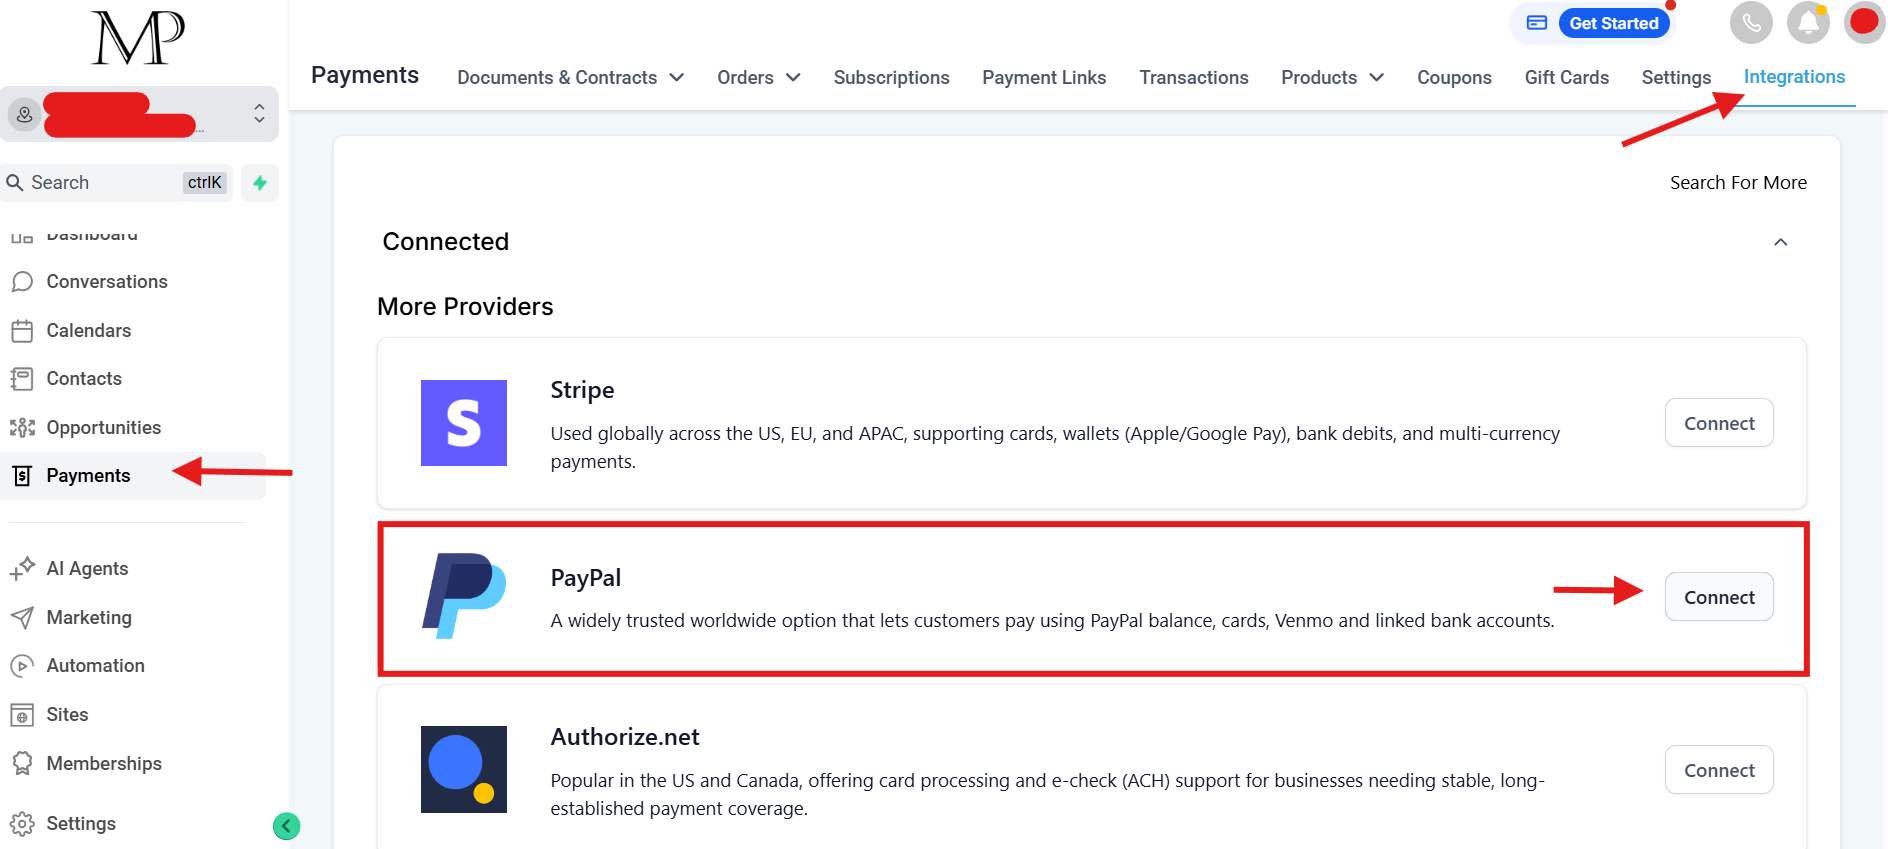
Task: Collapse the Connected section chevron
Action: [1781, 242]
